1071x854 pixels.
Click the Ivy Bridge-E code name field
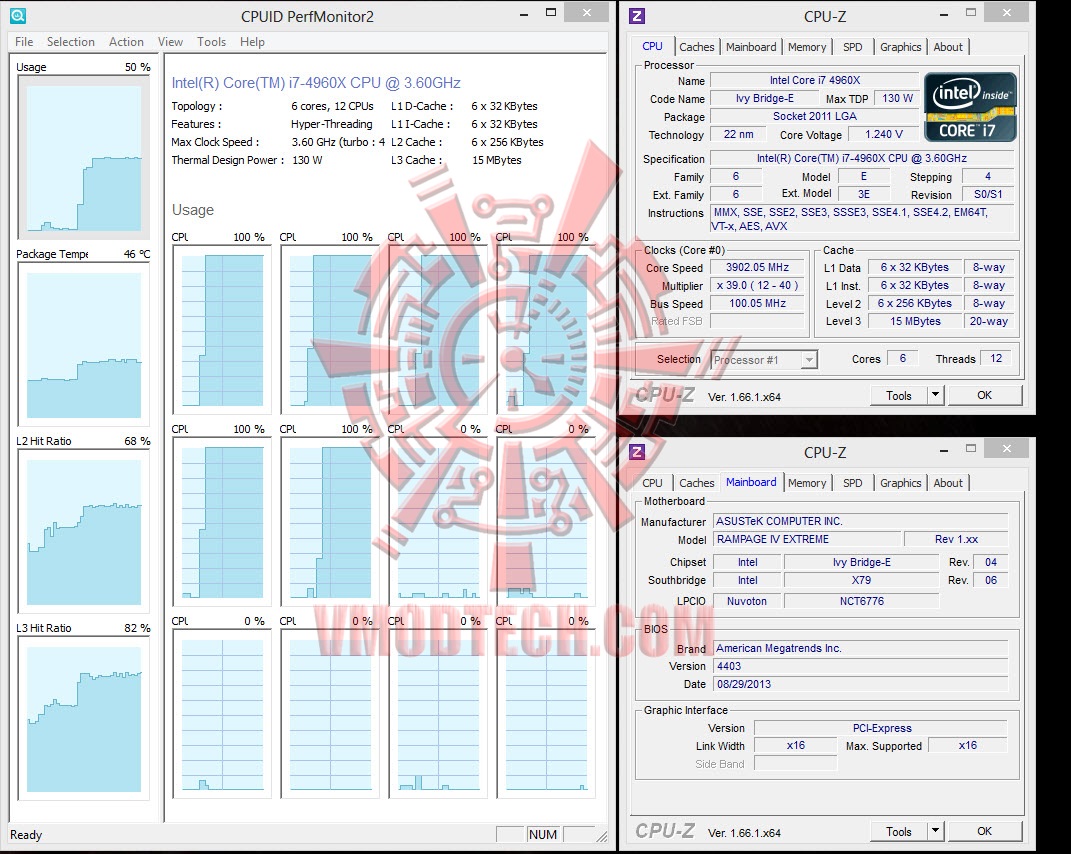(764, 98)
